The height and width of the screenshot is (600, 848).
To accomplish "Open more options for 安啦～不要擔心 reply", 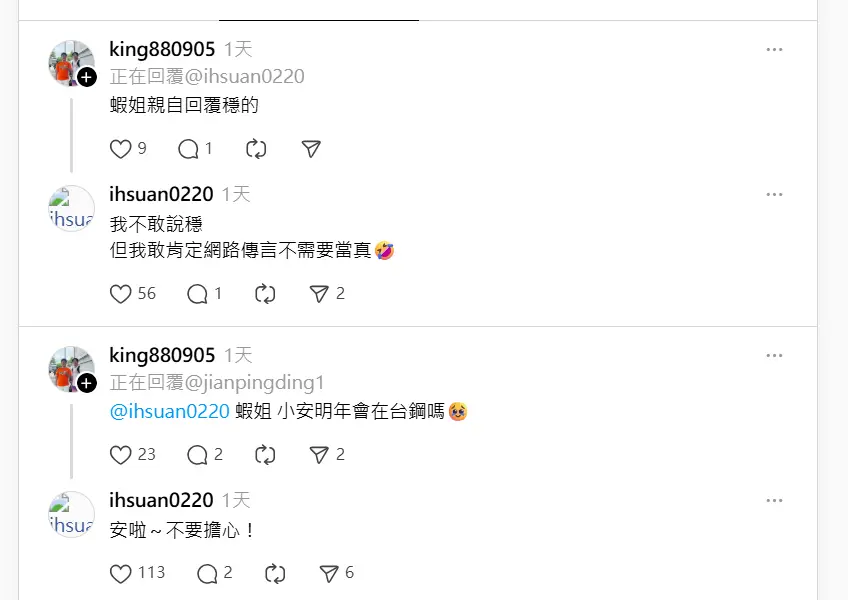I will point(774,500).
